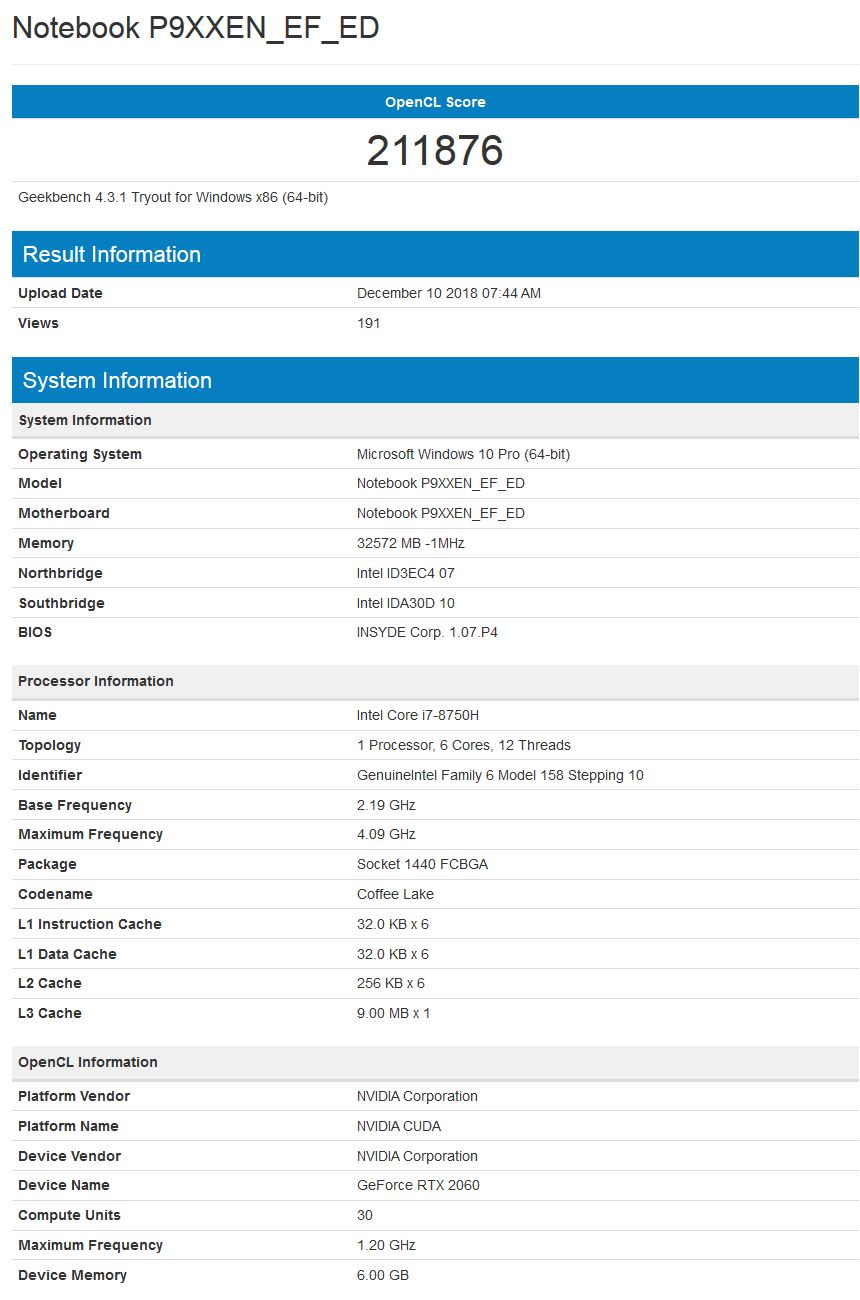Click the OpenCL Information subheader
860x1300 pixels.
(435, 1062)
